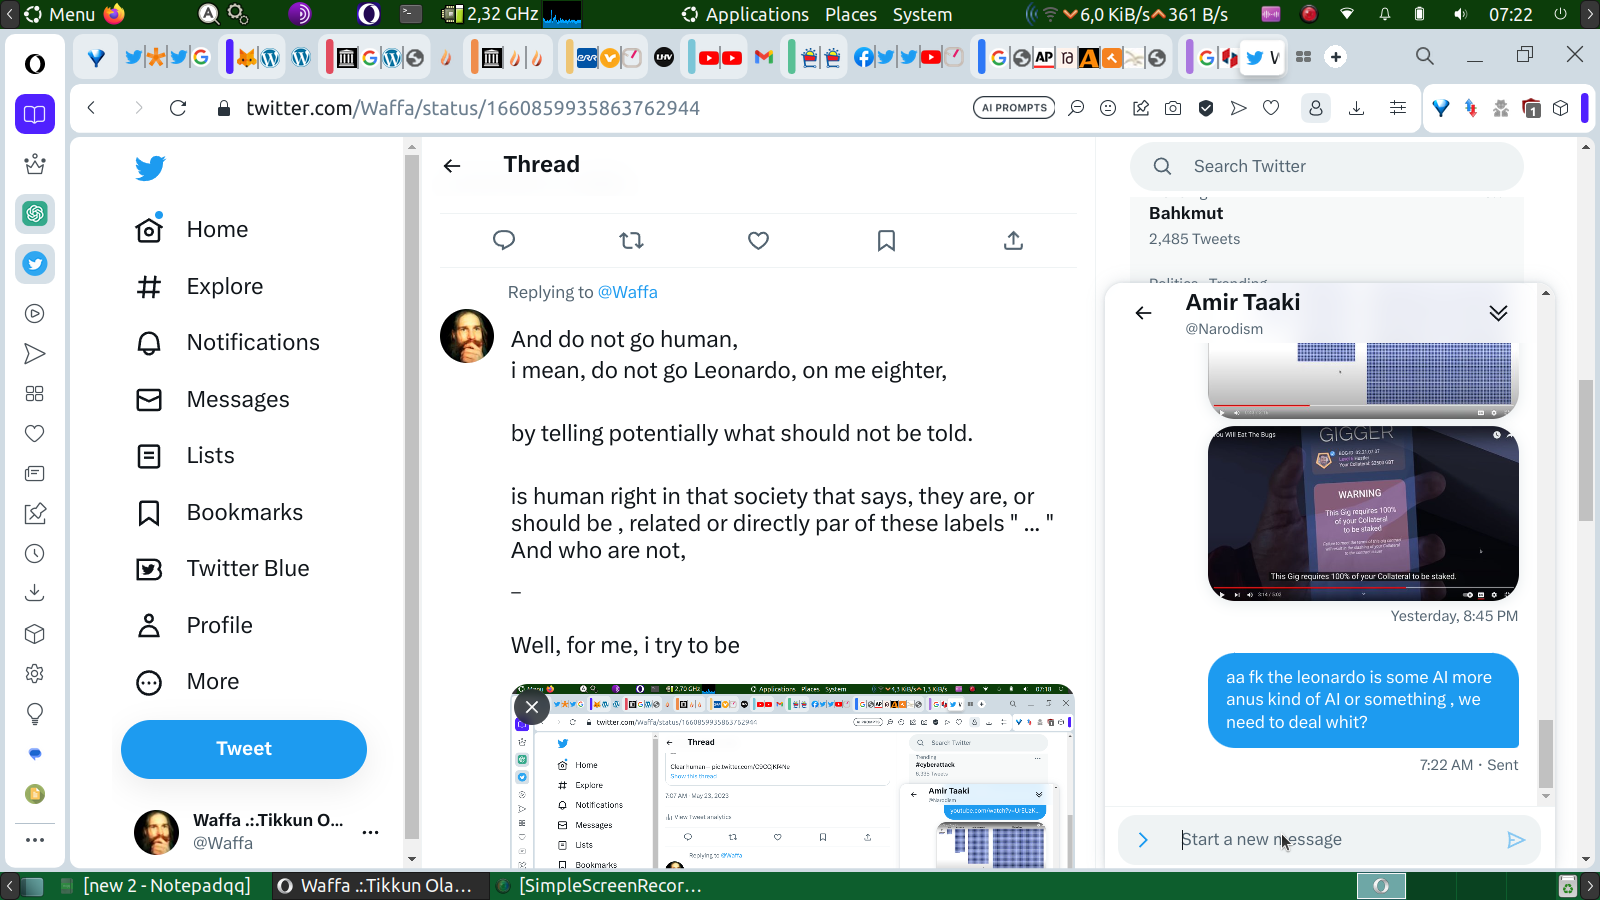This screenshot has width=1600, height=900.
Task: Click the Twitter bird logo
Action: [150, 168]
